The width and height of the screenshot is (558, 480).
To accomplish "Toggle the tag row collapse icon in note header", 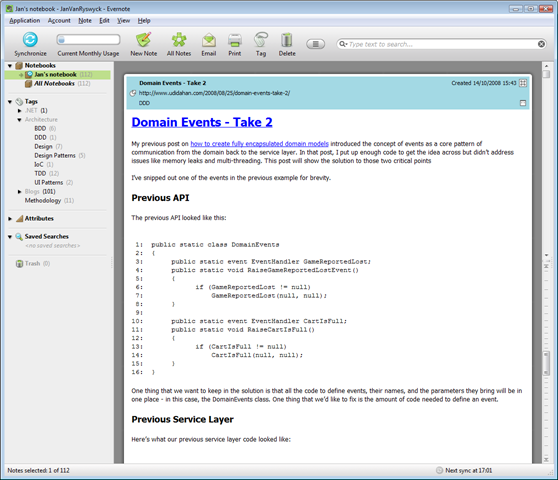I will pos(523,103).
